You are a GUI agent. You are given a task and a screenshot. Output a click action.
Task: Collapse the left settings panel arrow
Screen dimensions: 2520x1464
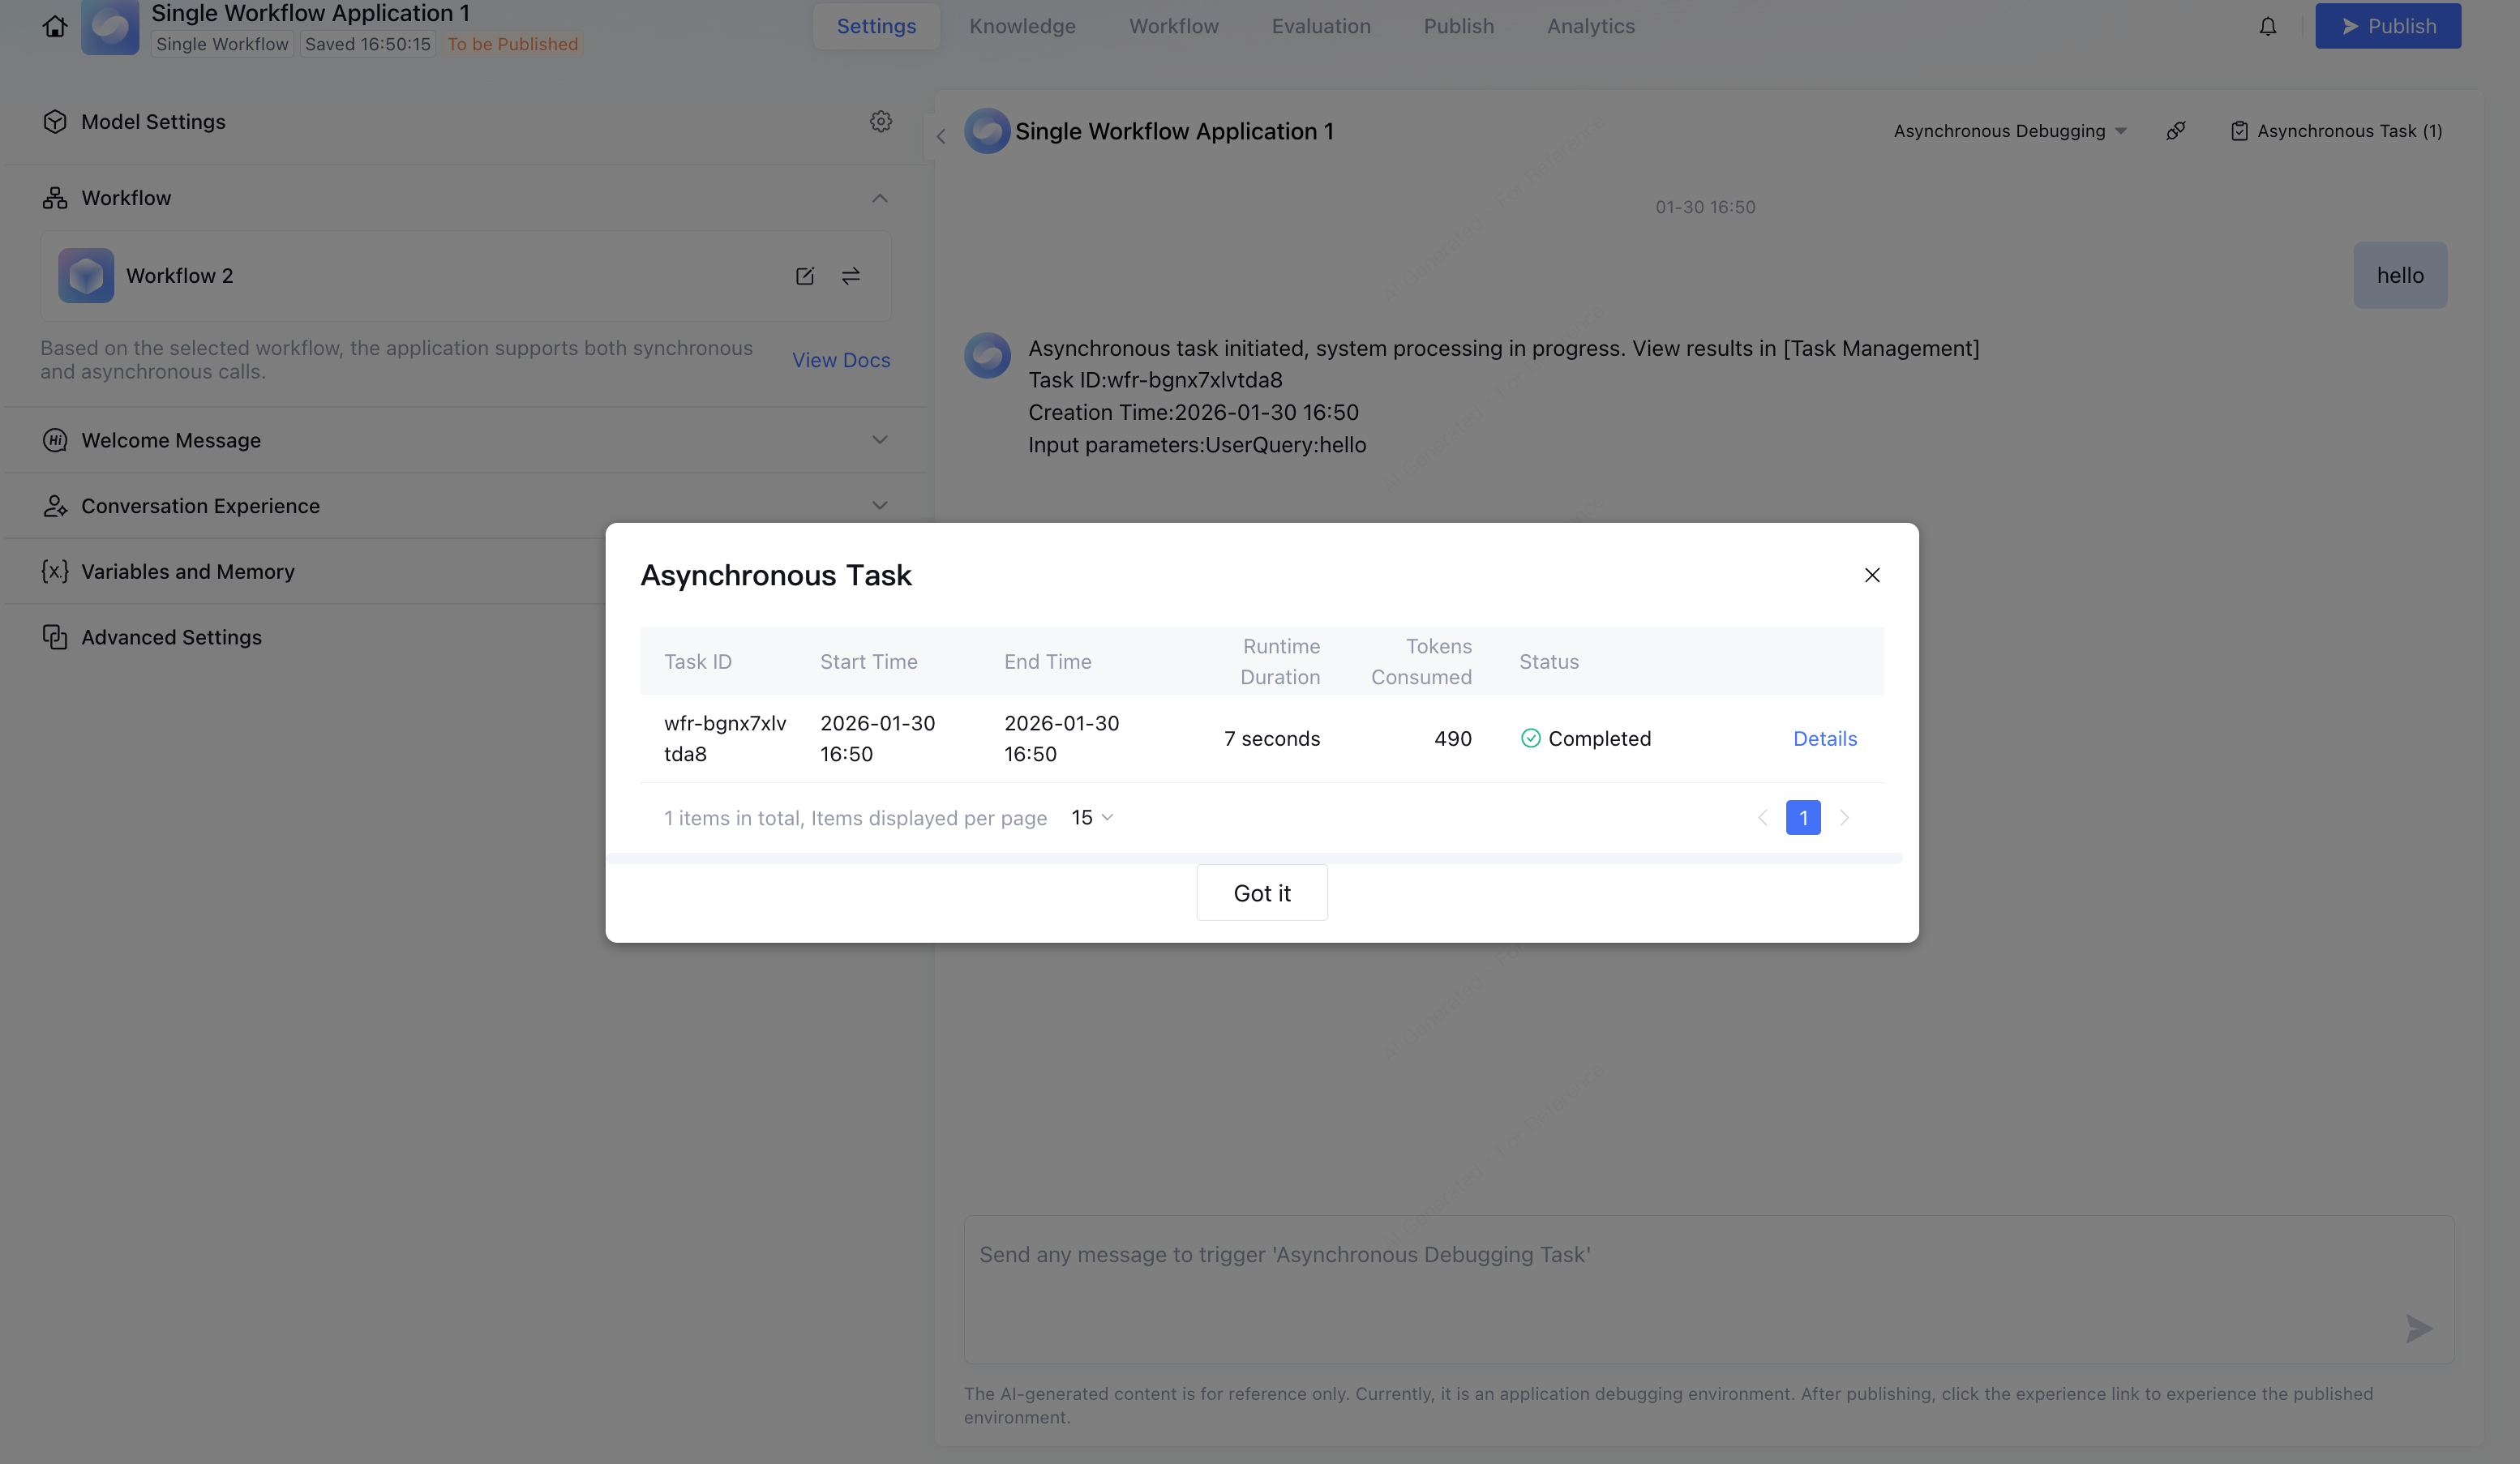click(940, 136)
